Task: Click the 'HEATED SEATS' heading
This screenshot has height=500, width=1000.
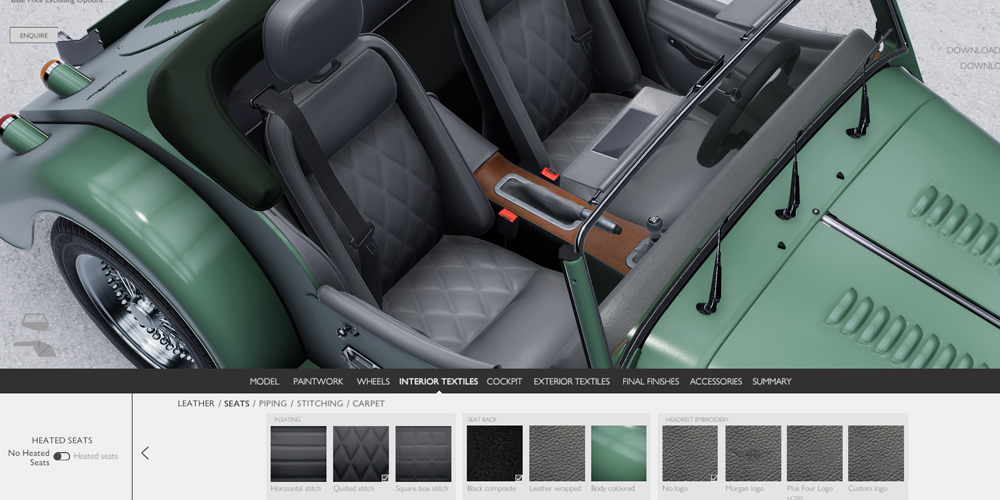Action: pos(62,440)
